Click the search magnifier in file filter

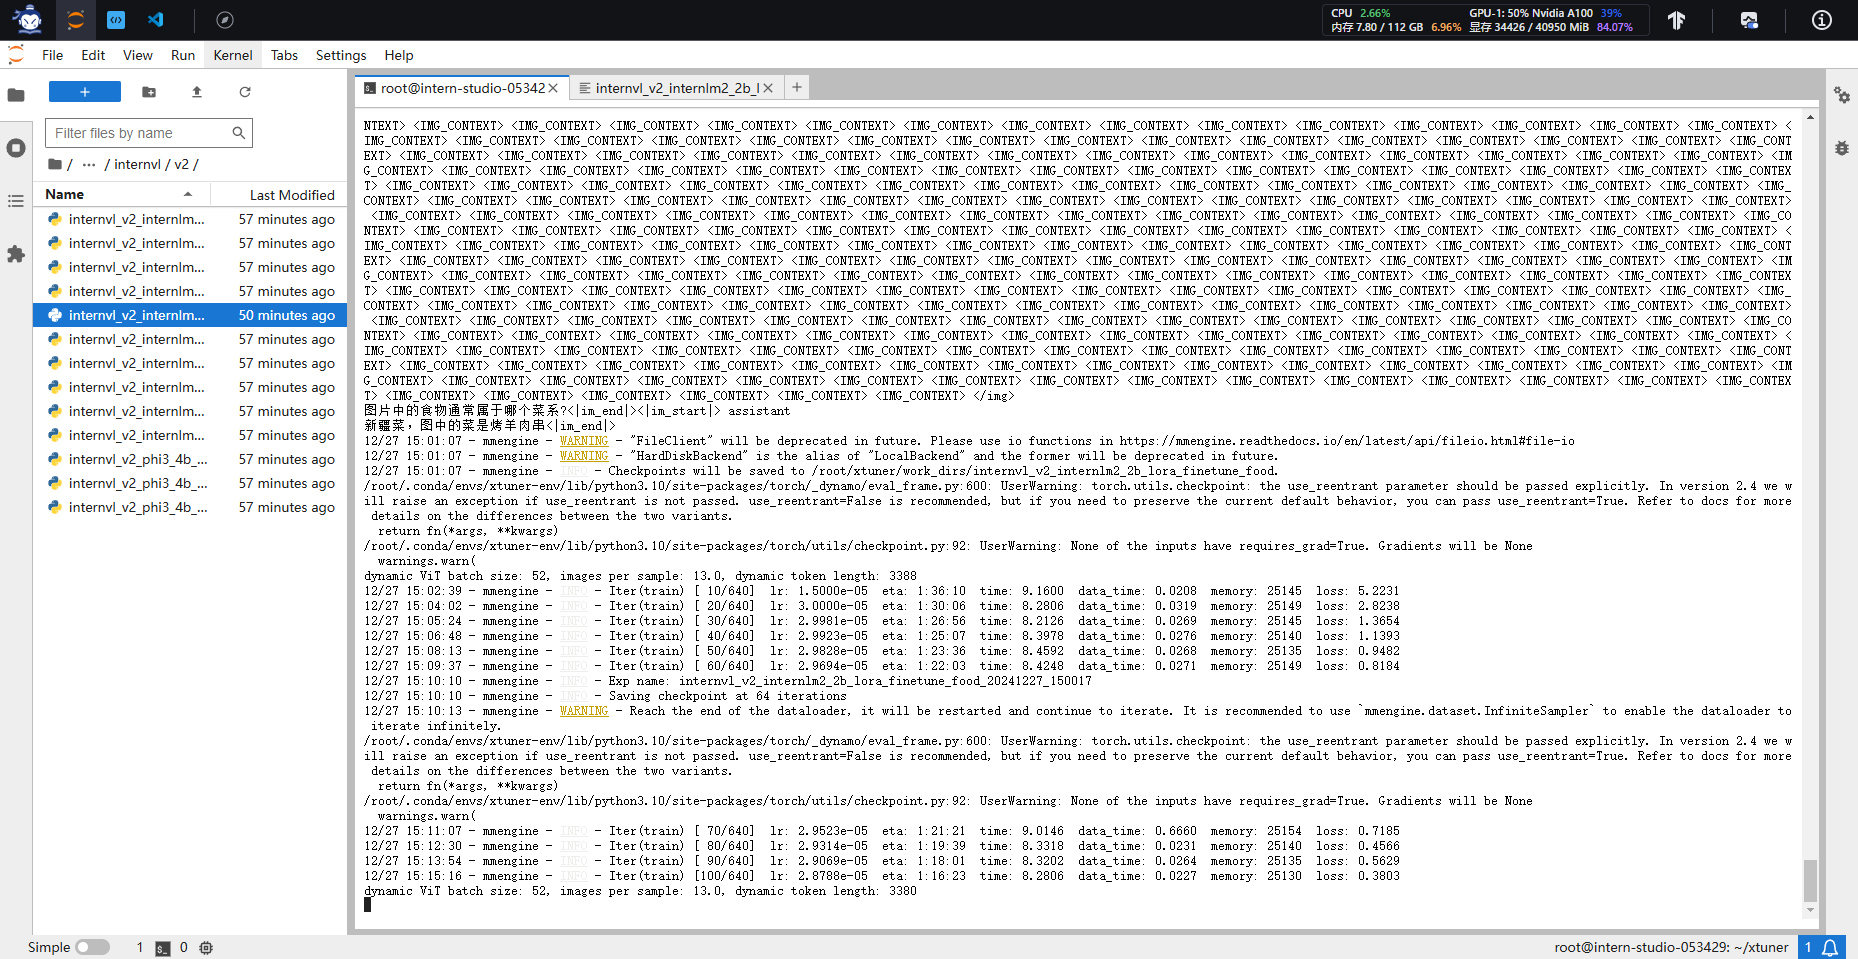(x=238, y=133)
